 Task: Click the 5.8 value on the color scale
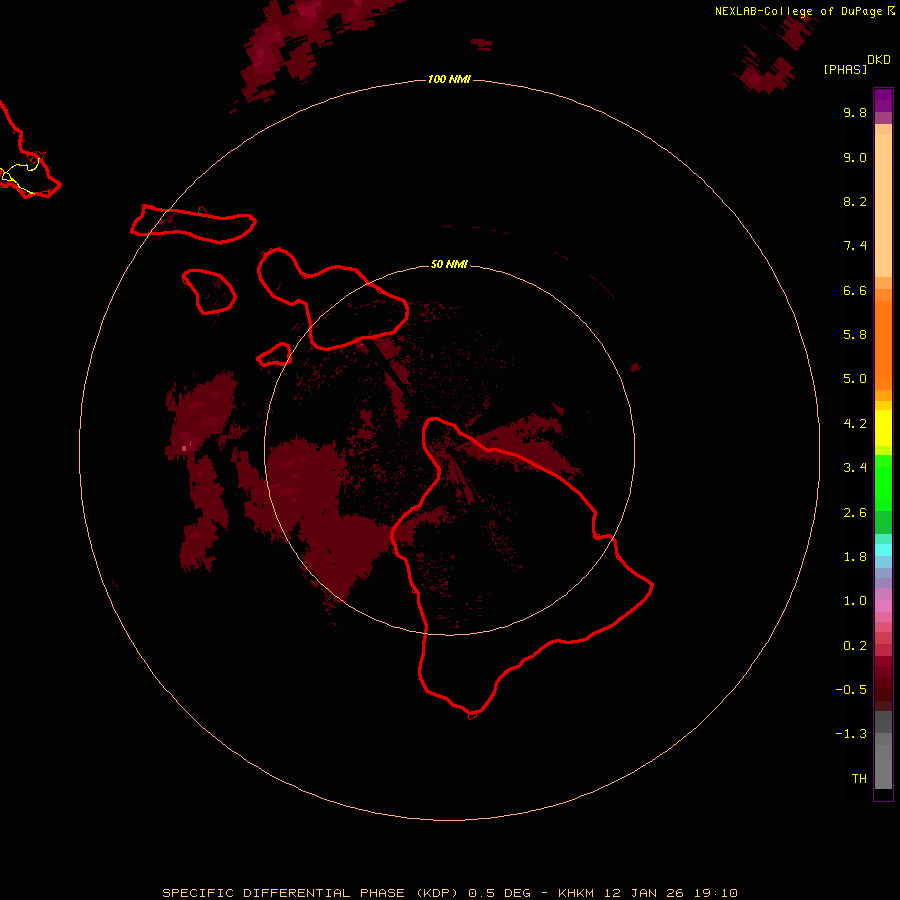click(x=855, y=335)
